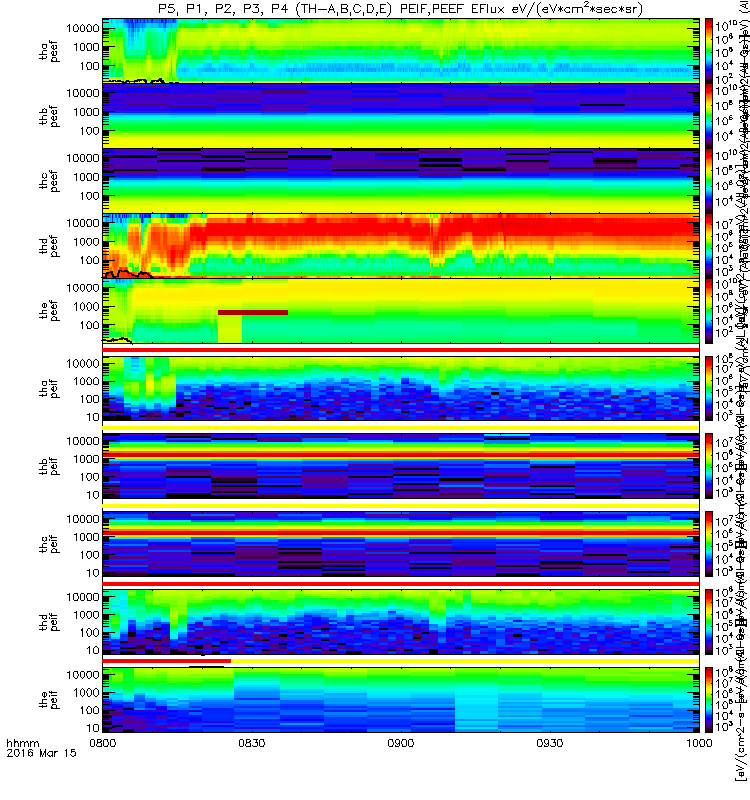
Task: Click the color bar beside the peef panel
Action: coord(709,311)
